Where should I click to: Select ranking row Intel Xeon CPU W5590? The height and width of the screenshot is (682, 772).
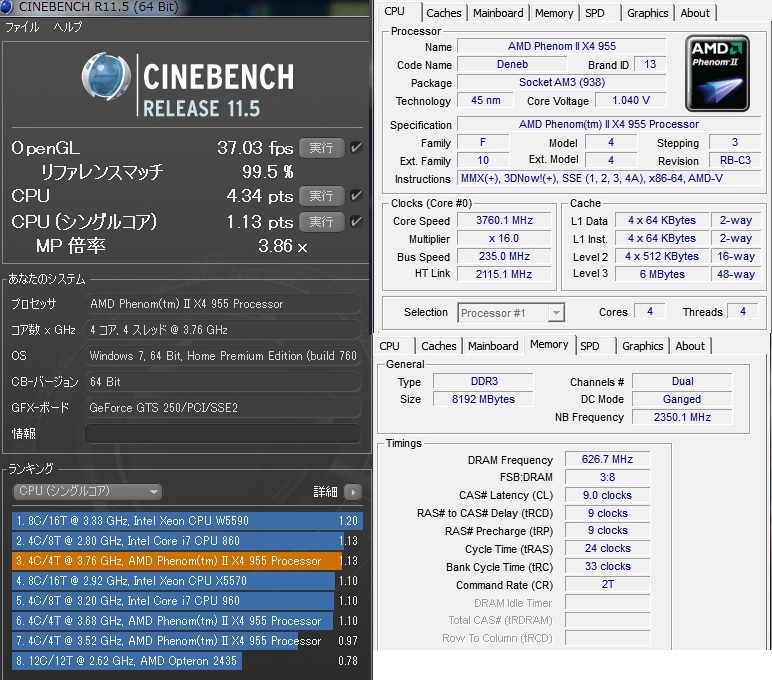[x=187, y=520]
